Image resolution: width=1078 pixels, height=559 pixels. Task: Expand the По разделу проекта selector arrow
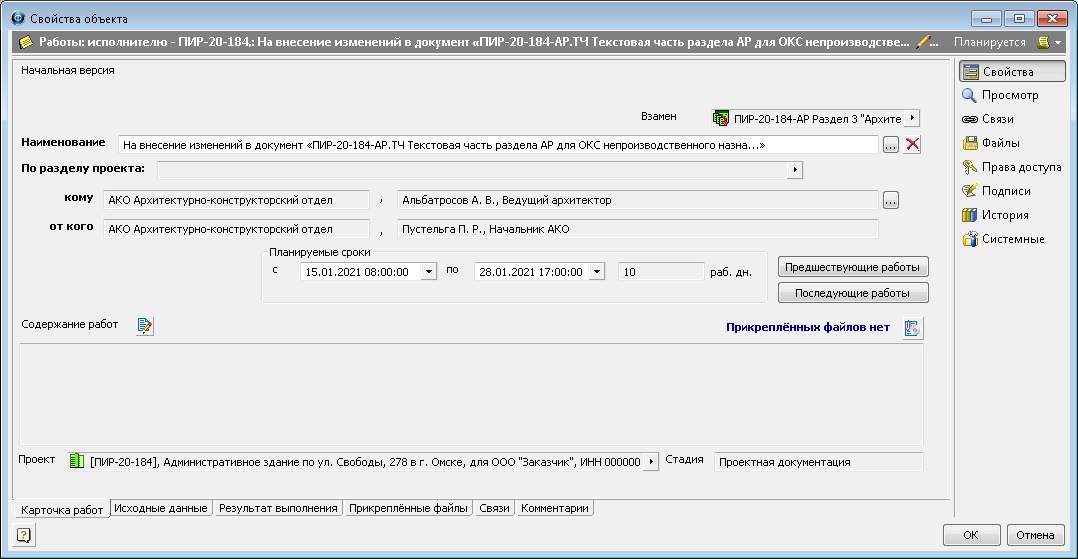pyautogui.click(x=795, y=170)
